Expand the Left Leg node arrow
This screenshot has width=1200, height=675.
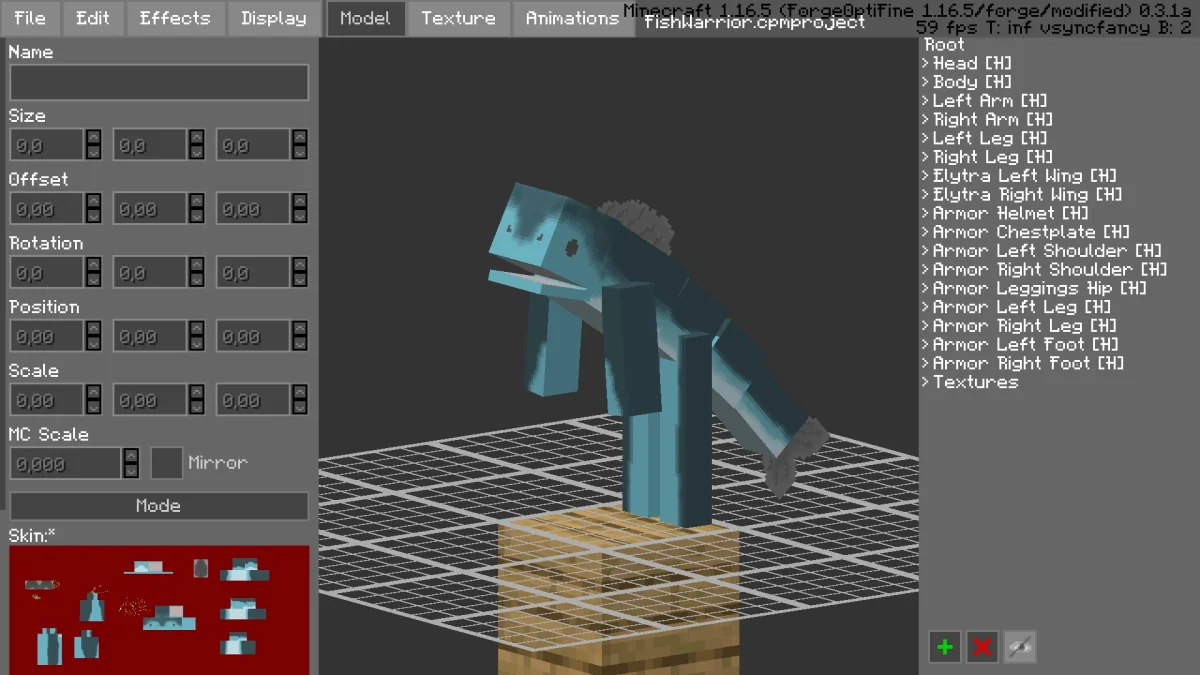[925, 139]
